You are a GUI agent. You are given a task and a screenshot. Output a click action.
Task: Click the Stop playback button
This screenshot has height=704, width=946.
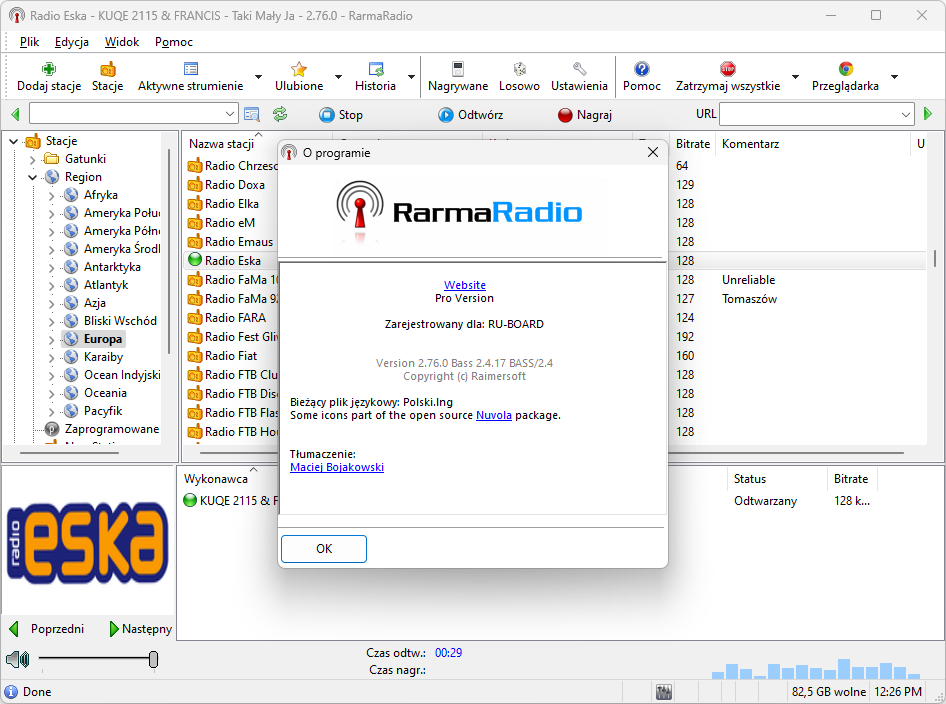click(341, 115)
